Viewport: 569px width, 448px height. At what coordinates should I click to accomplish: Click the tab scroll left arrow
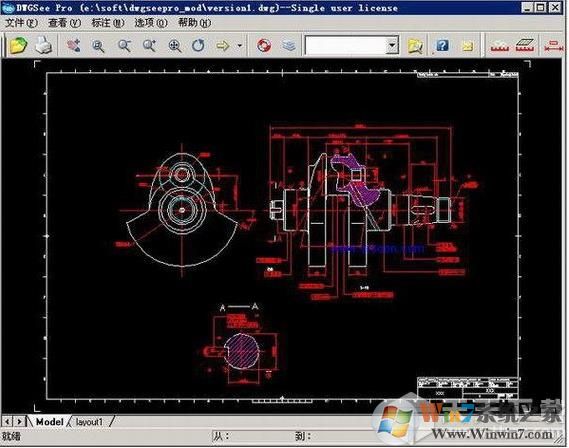coord(7,422)
